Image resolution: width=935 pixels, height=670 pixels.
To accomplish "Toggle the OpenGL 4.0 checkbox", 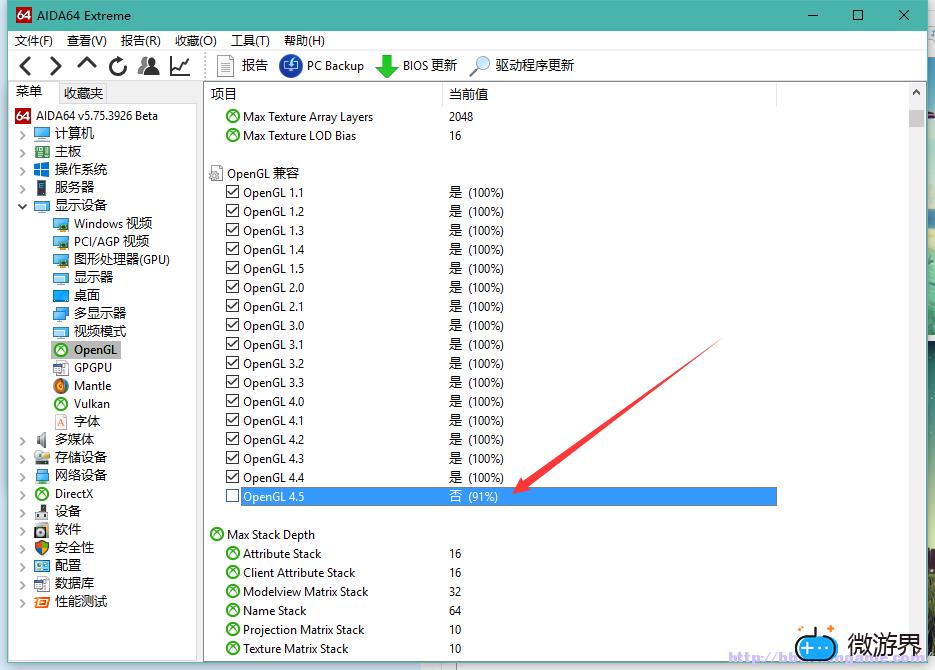I will (x=233, y=401).
